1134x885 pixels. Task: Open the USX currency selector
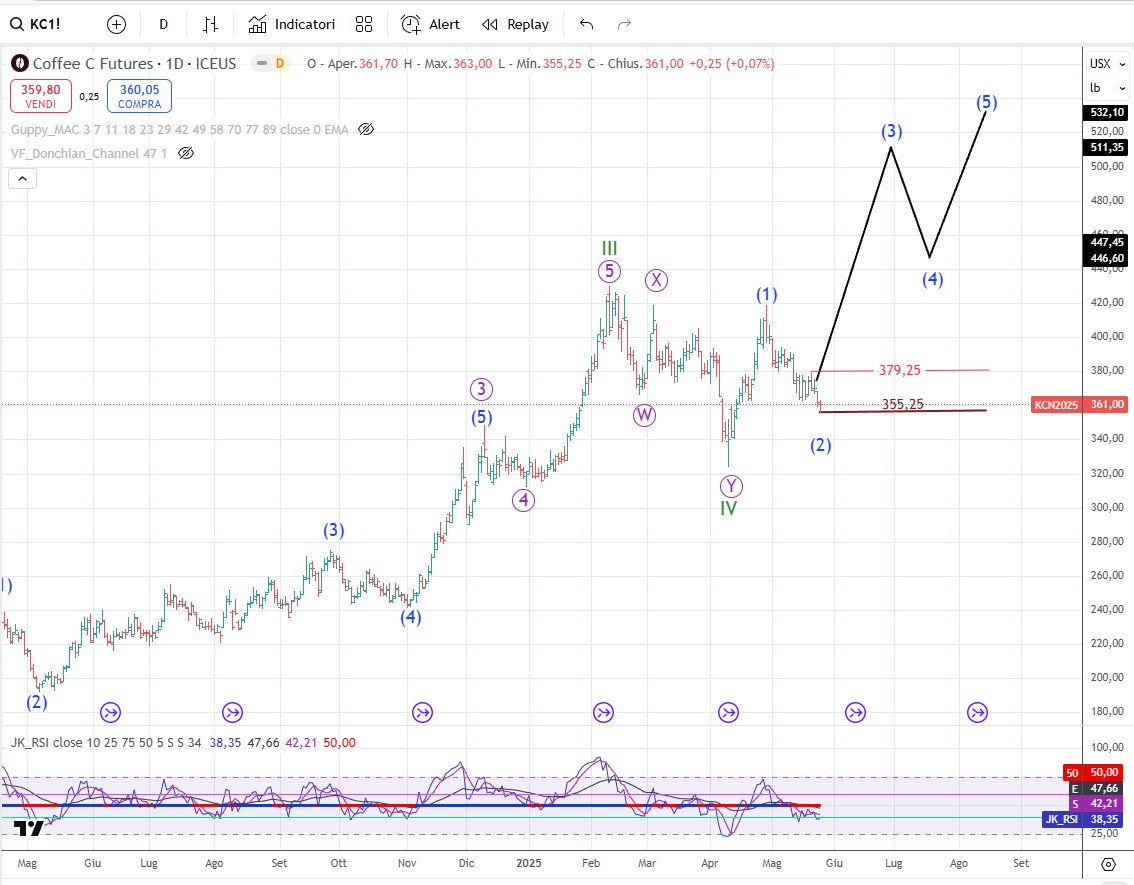(1099, 63)
